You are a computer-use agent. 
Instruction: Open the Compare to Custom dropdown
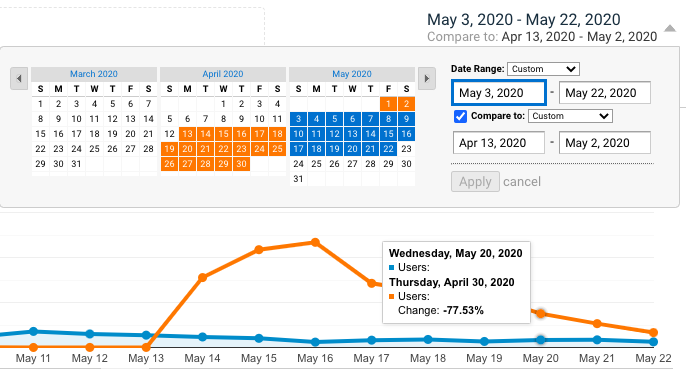[570, 116]
